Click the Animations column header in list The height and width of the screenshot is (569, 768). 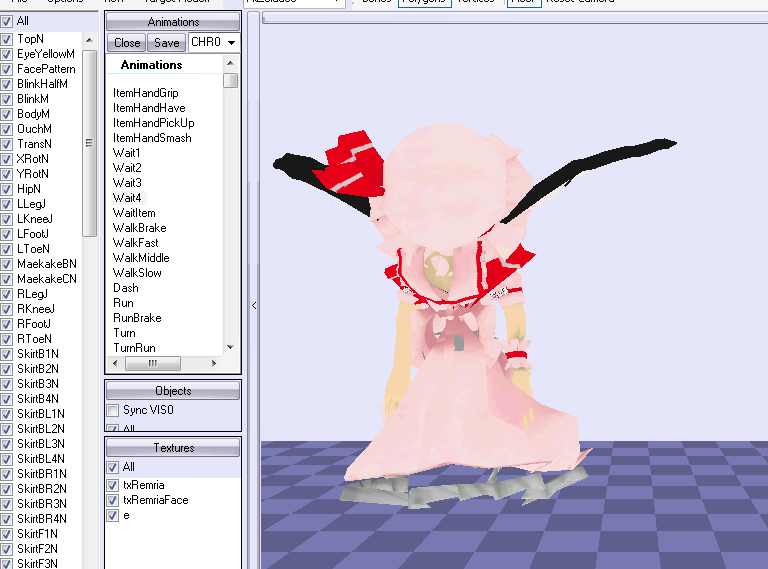(151, 65)
